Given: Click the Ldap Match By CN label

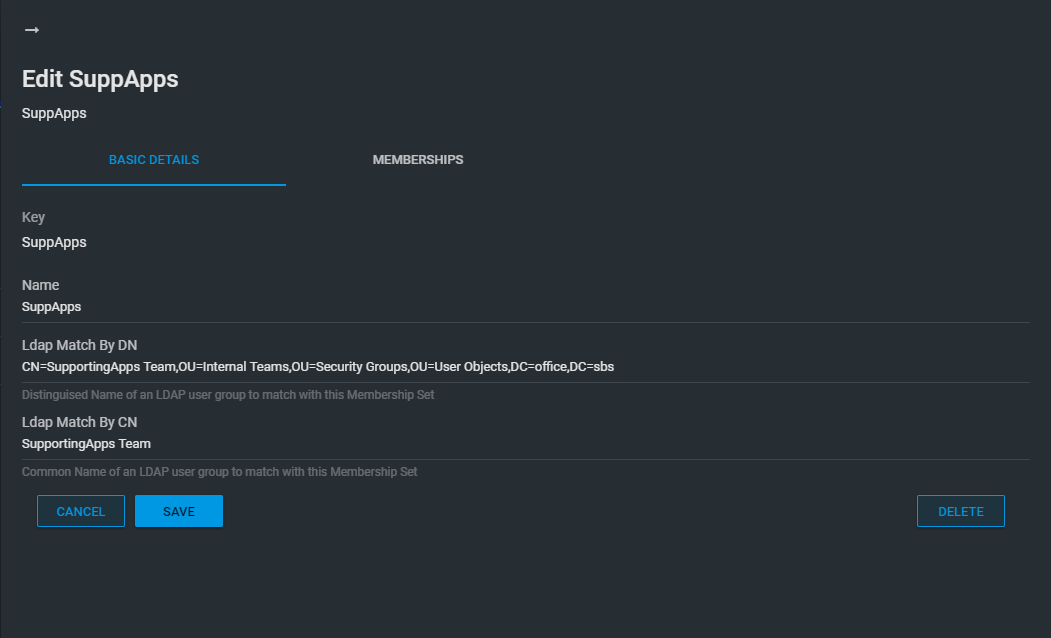Looking at the screenshot, I should point(79,422).
